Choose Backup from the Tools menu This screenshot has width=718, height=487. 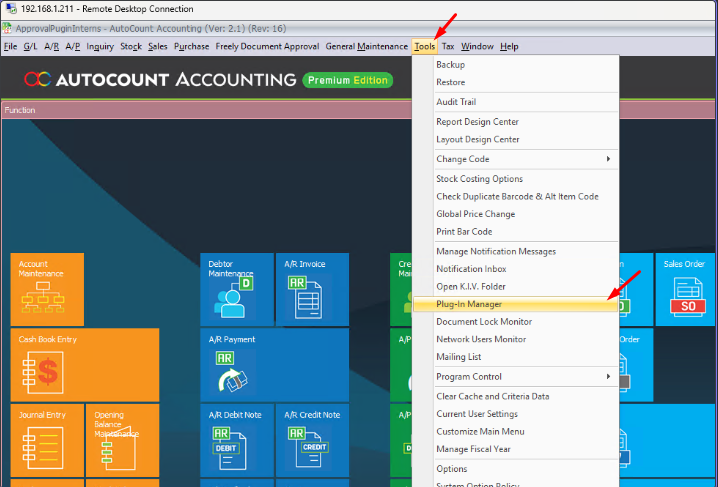(516, 65)
